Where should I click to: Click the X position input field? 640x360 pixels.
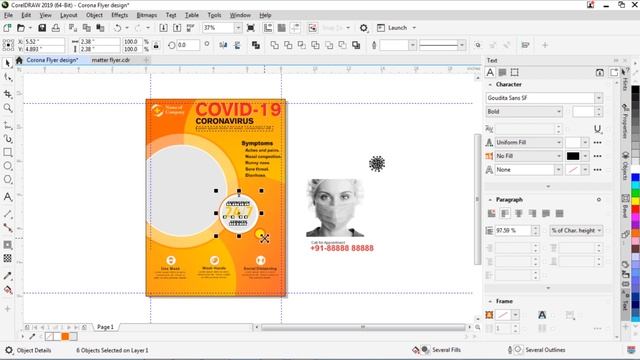44,42
